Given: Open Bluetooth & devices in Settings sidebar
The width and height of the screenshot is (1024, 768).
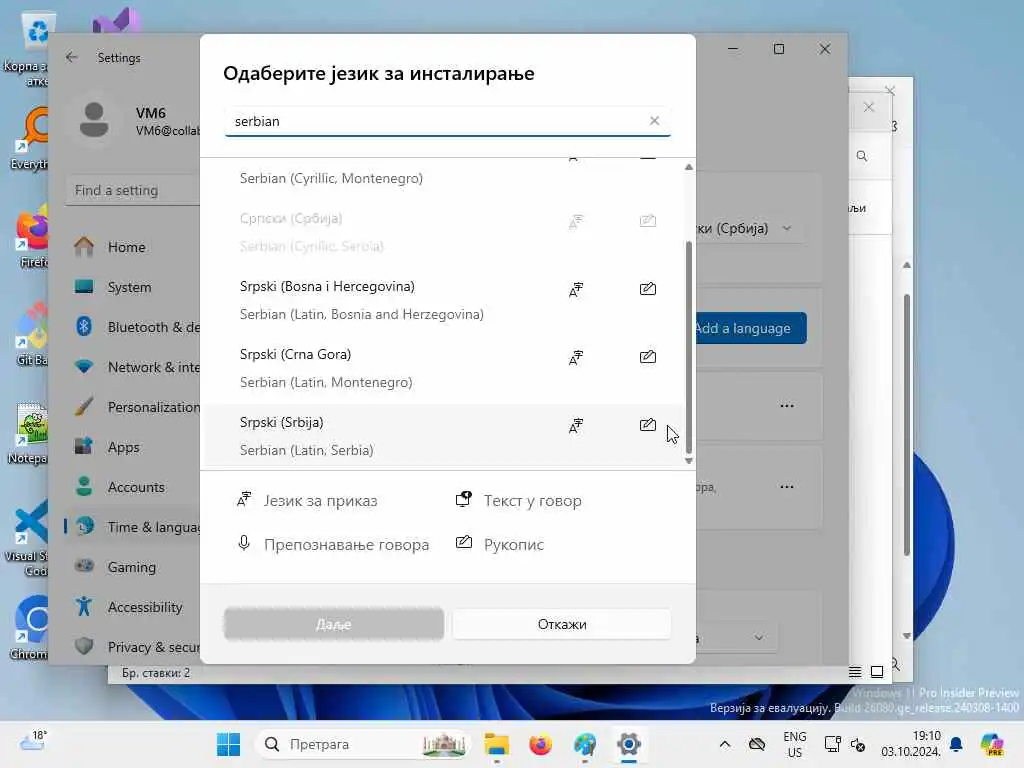Looking at the screenshot, I should [133, 327].
